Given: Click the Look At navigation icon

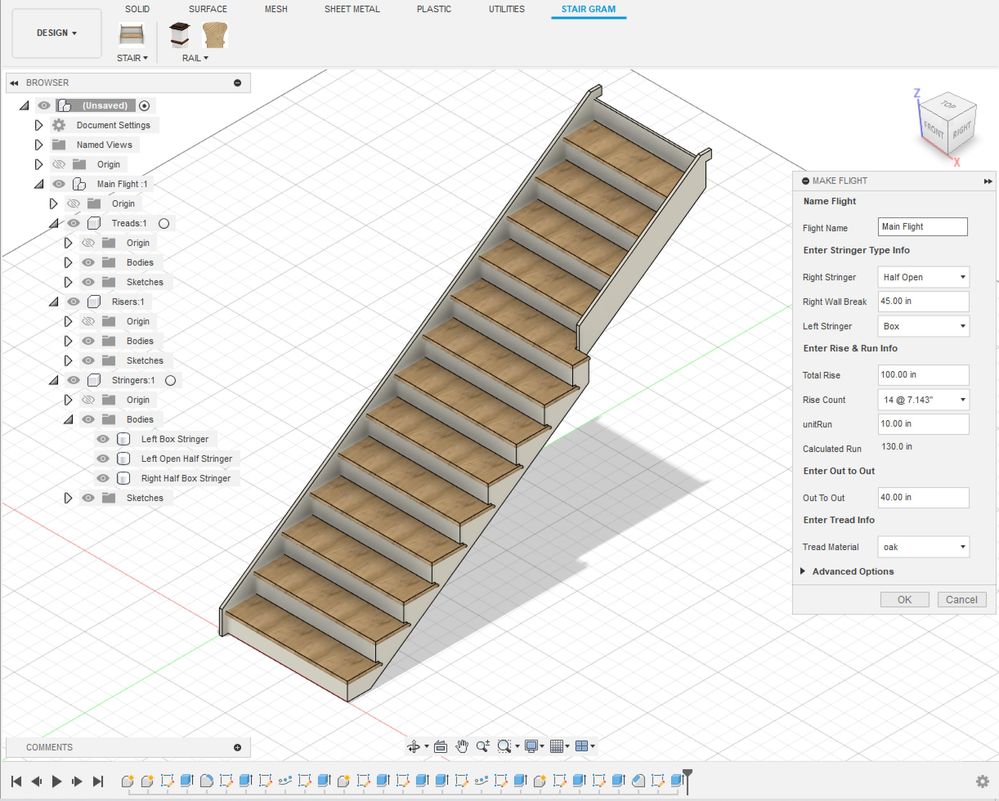Looking at the screenshot, I should click(440, 746).
